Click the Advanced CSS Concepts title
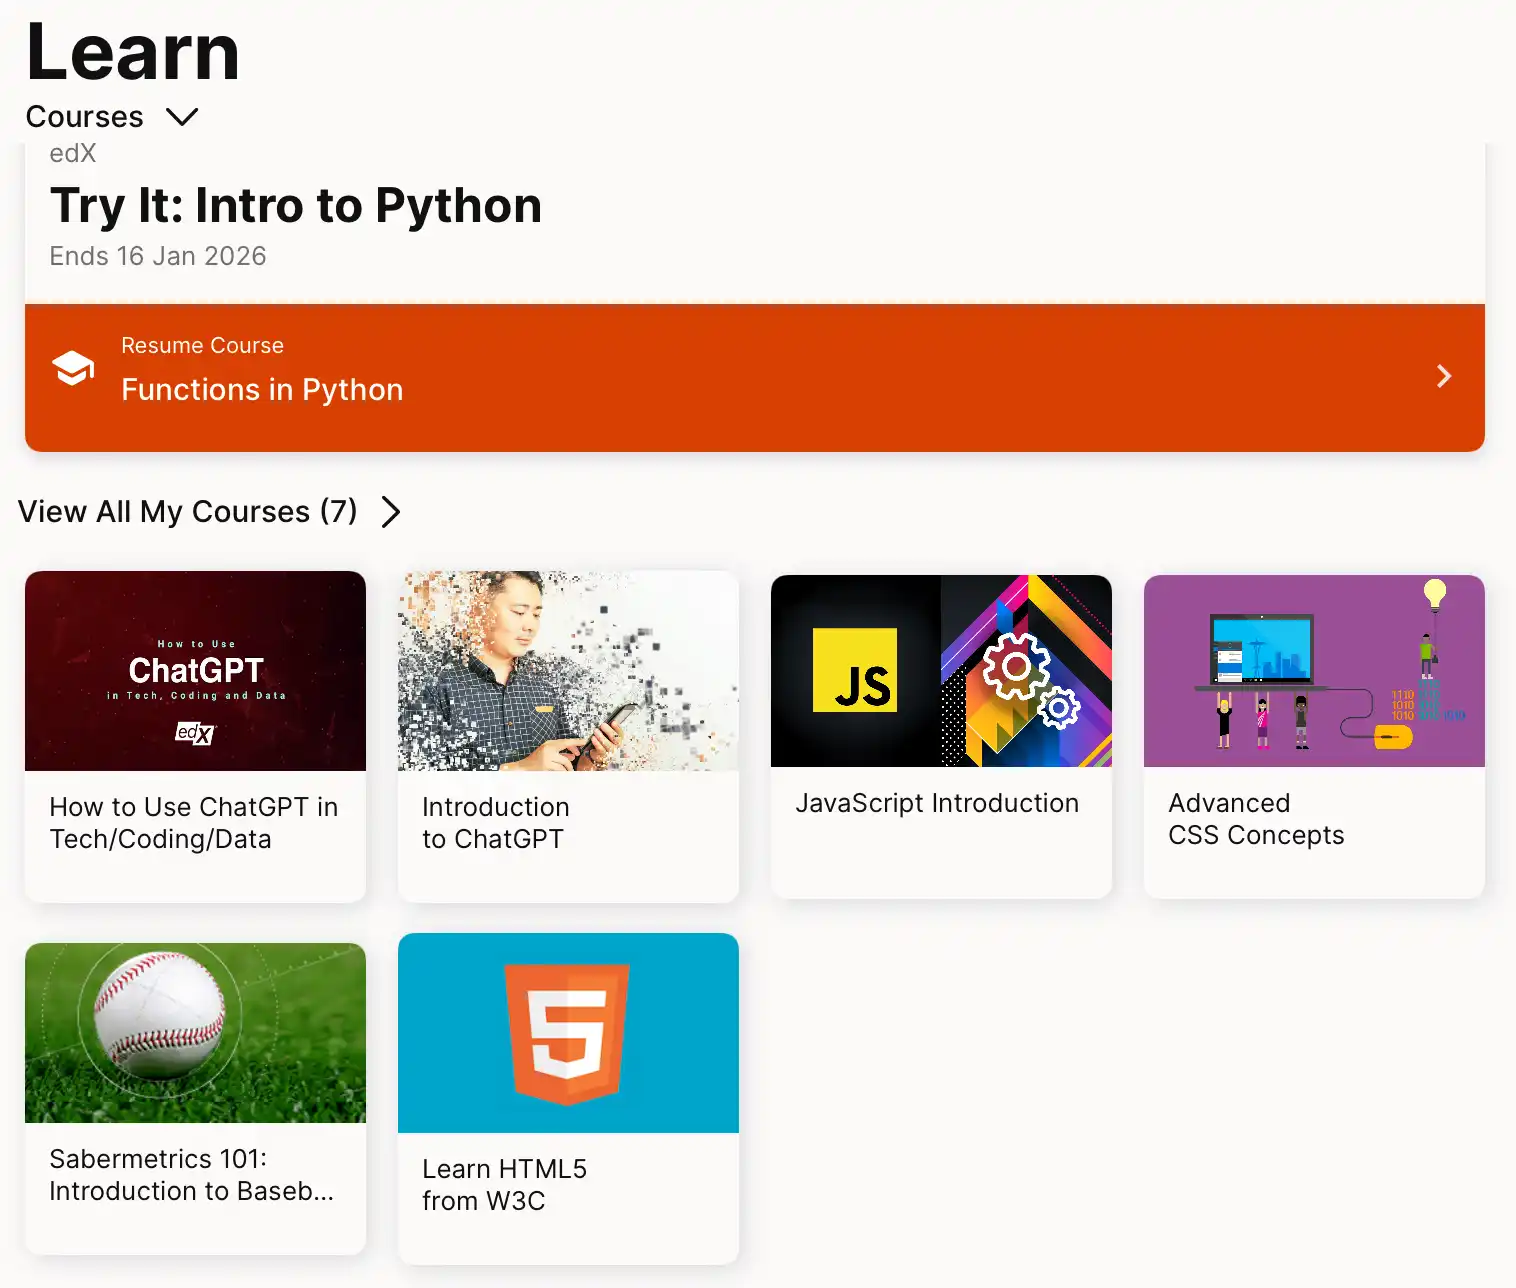The height and width of the screenshot is (1288, 1516). [x=1256, y=819]
